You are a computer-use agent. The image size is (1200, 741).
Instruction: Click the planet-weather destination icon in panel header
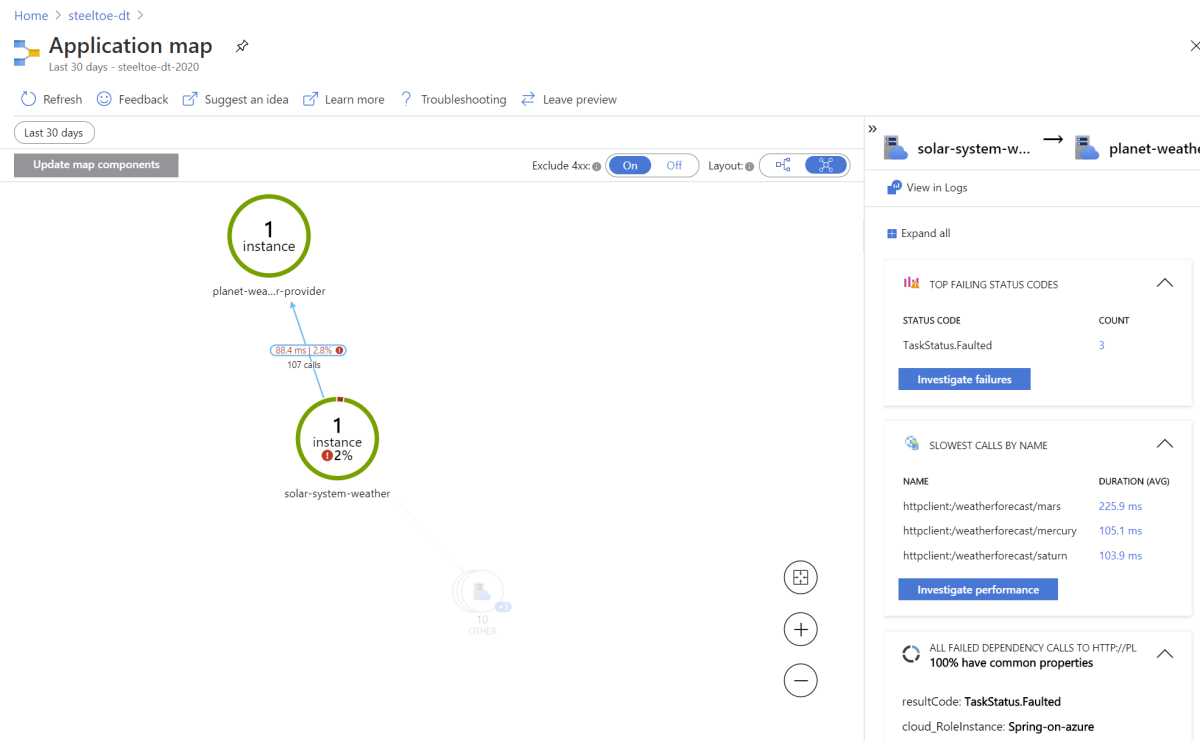(x=1087, y=148)
